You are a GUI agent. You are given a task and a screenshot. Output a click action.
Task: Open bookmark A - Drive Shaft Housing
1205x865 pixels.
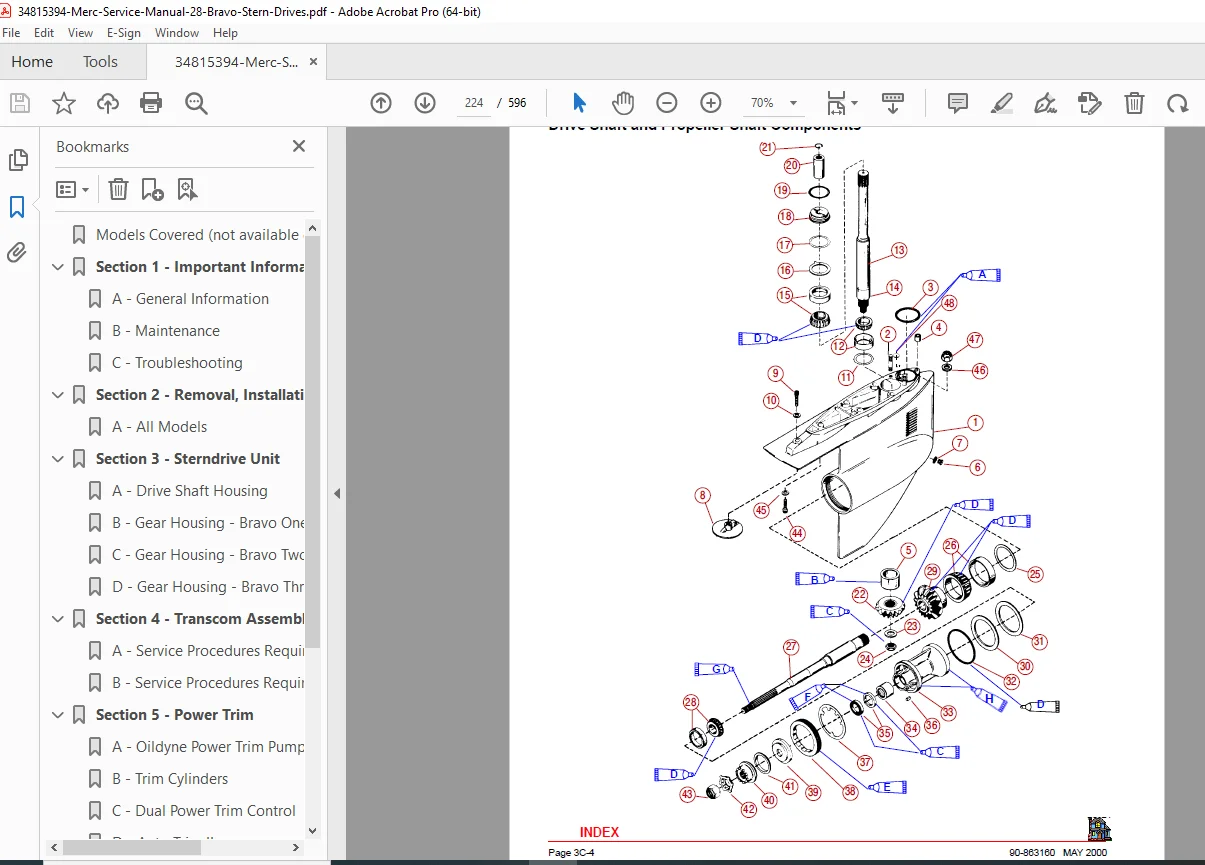(x=190, y=491)
